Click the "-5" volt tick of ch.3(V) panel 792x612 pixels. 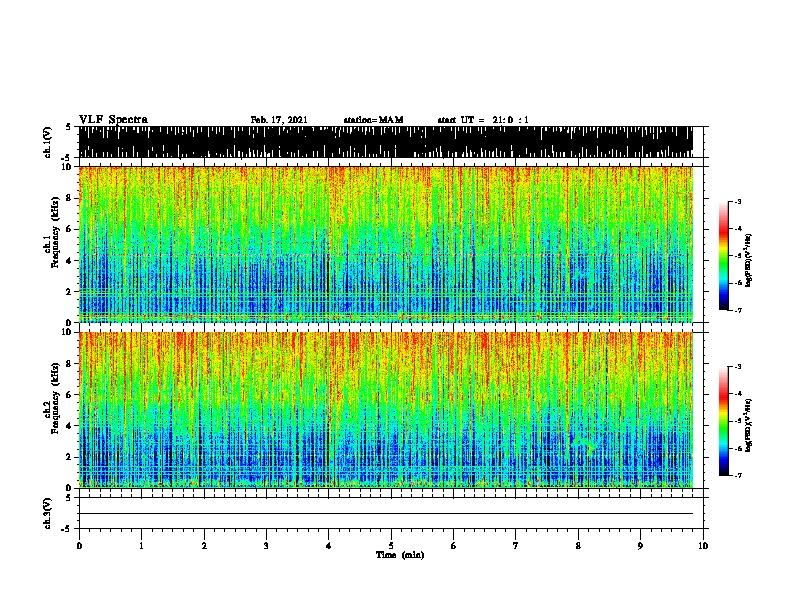(67, 529)
